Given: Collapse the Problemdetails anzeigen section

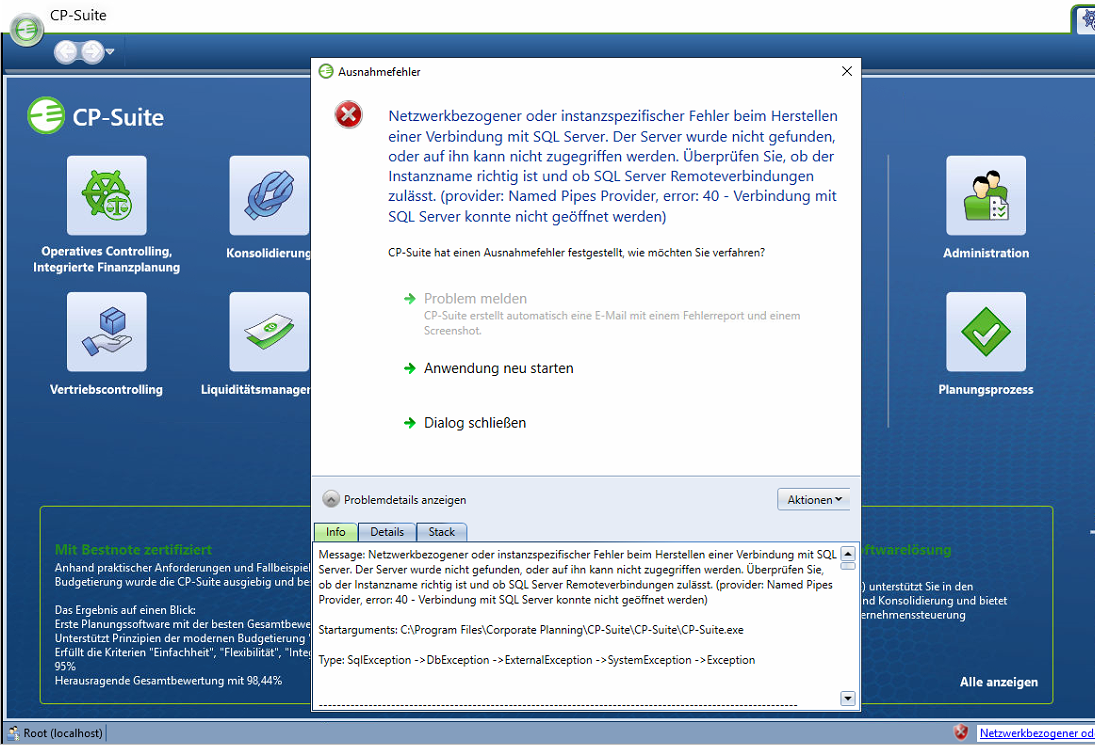Looking at the screenshot, I should [x=331, y=499].
